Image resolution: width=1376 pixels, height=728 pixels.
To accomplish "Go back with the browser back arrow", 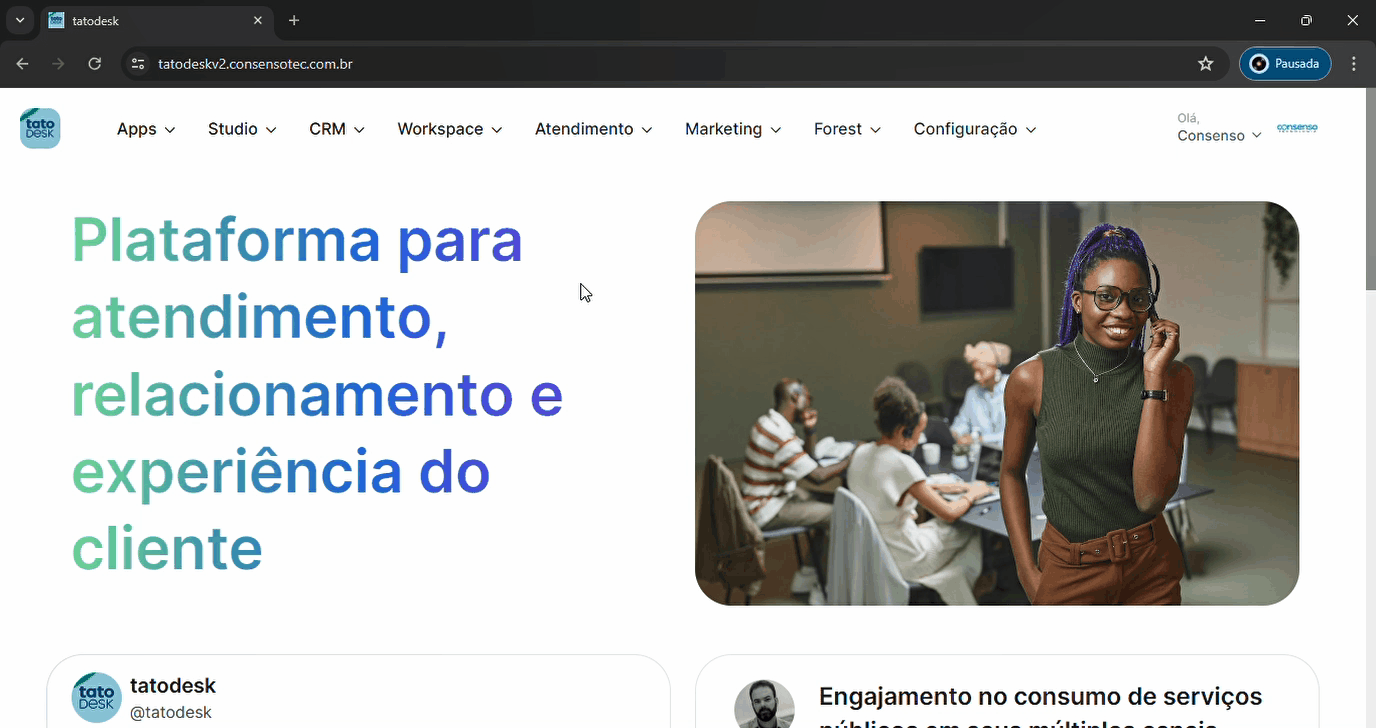I will point(23,64).
